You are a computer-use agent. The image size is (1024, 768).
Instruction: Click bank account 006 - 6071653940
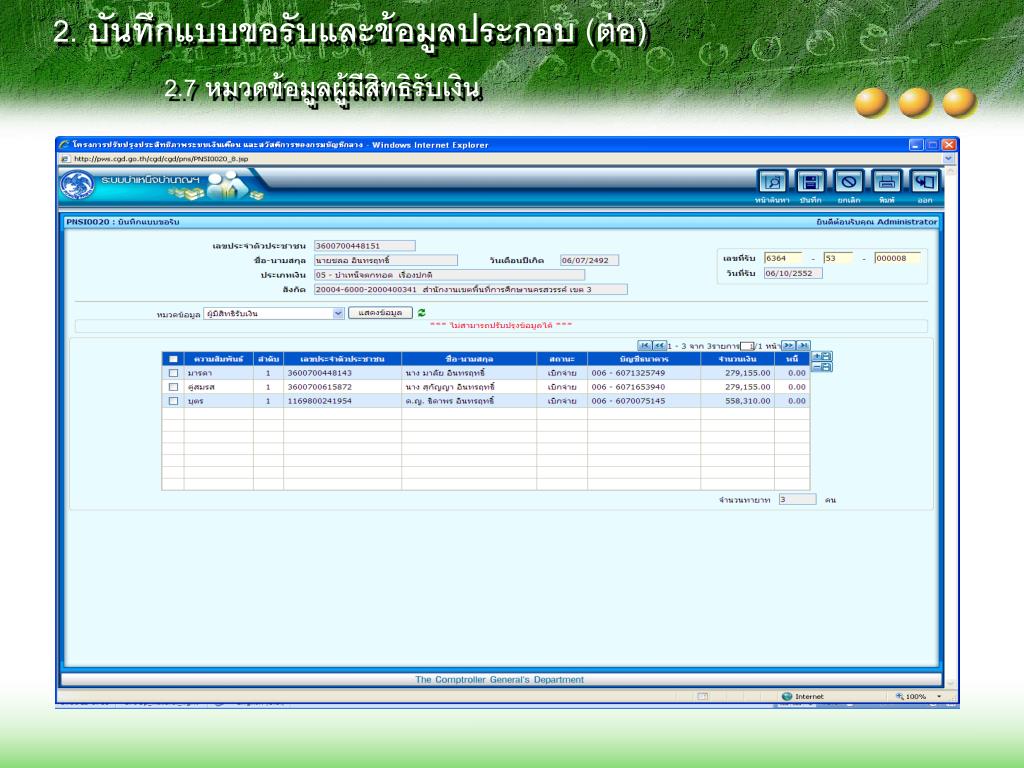click(628, 387)
